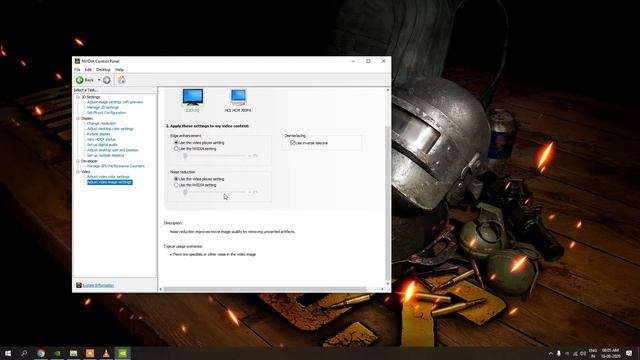Collapse the Display tree group

click(78, 118)
